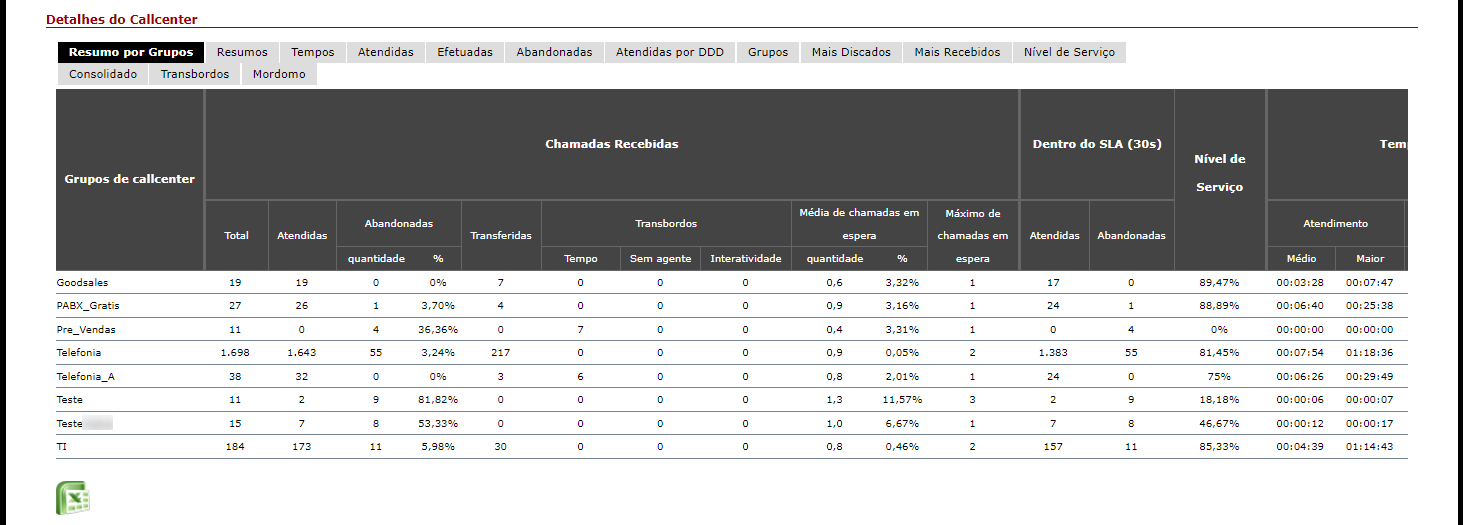Click TI total value 184

point(236,446)
